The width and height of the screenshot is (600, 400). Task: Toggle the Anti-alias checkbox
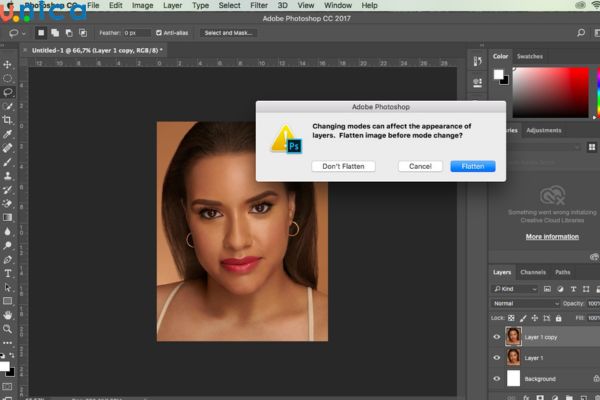pos(159,33)
